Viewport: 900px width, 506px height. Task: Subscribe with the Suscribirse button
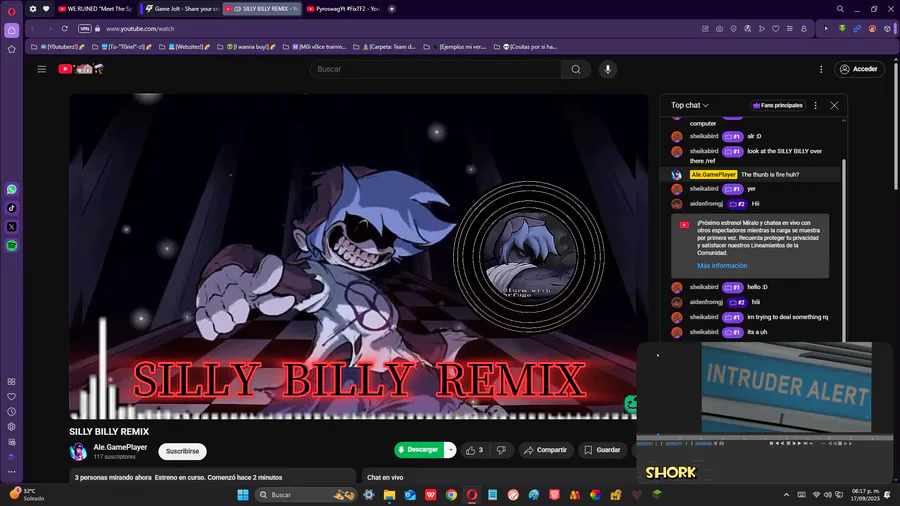[x=183, y=451]
